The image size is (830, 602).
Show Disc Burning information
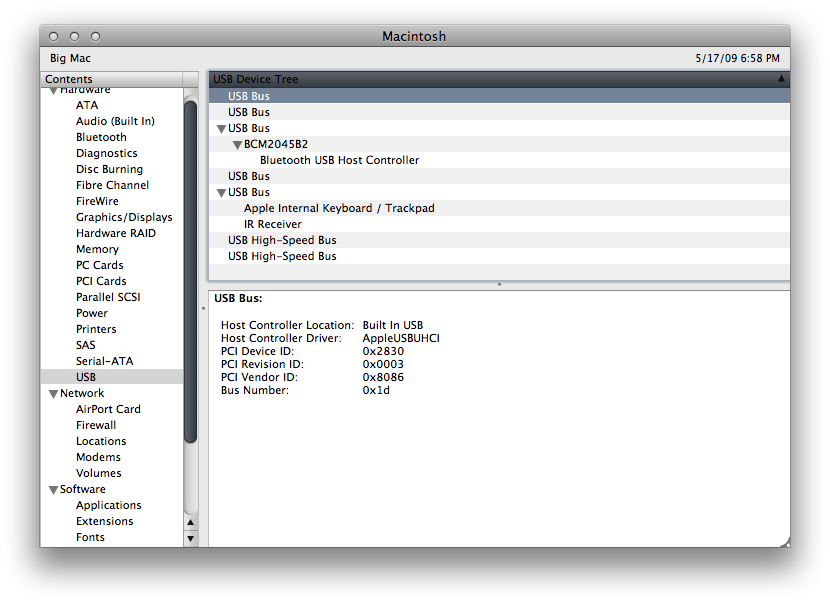click(109, 169)
